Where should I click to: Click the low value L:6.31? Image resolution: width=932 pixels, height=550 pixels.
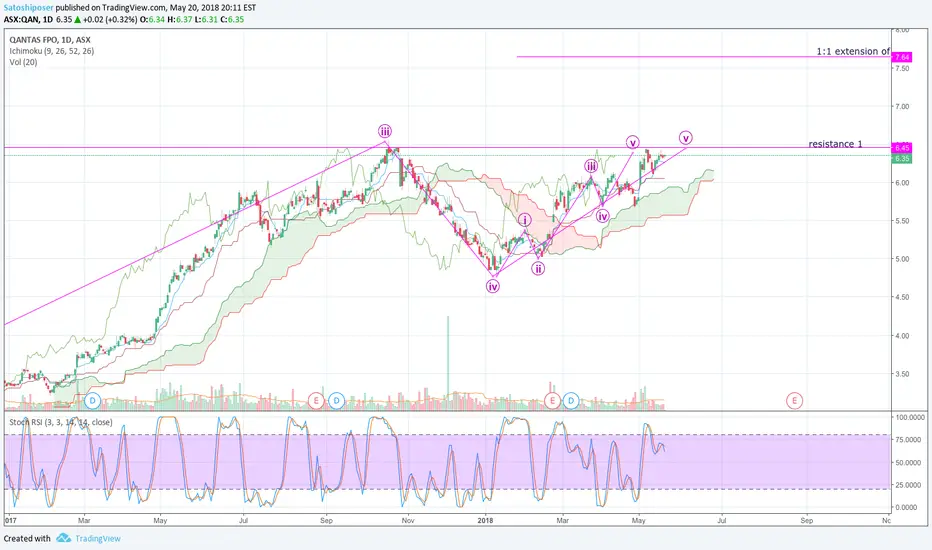pyautogui.click(x=206, y=19)
